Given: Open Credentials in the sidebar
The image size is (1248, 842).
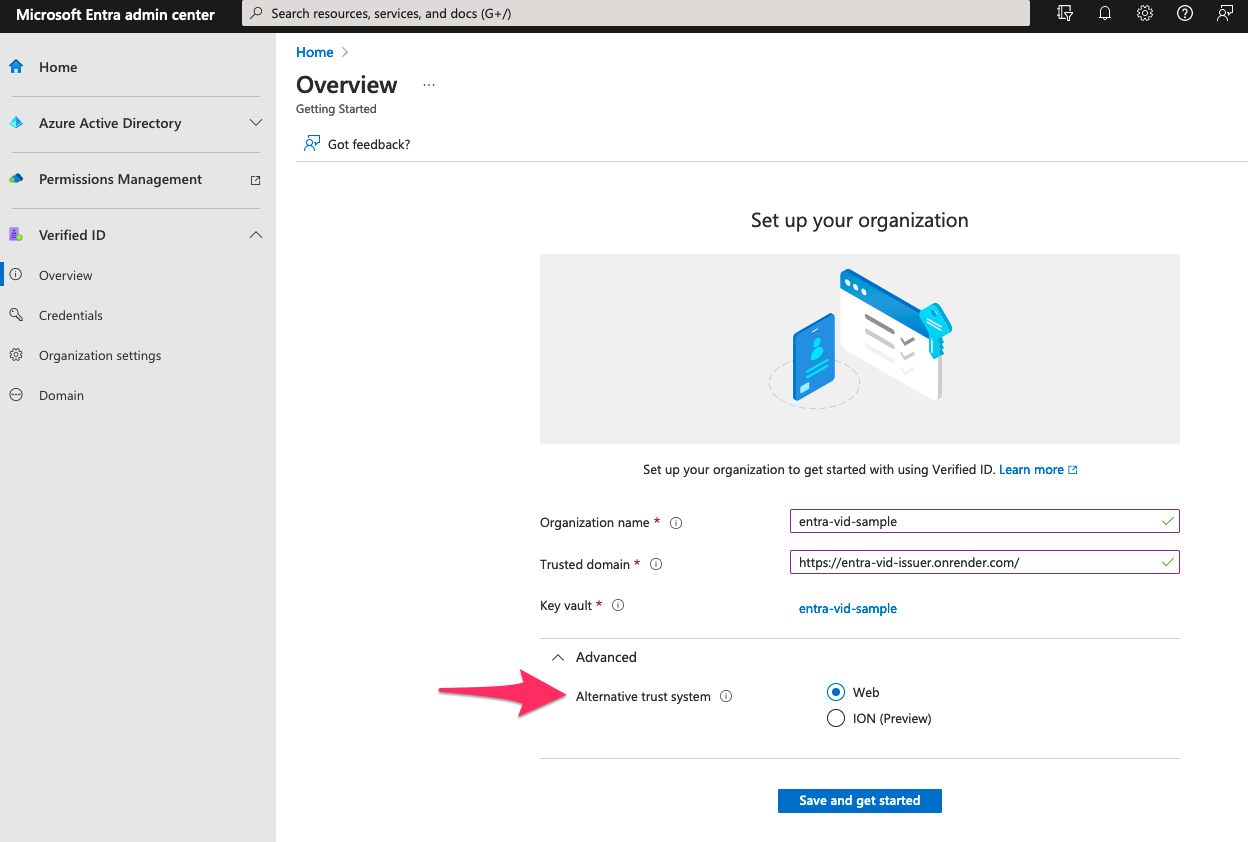Looking at the screenshot, I should pyautogui.click(x=70, y=315).
